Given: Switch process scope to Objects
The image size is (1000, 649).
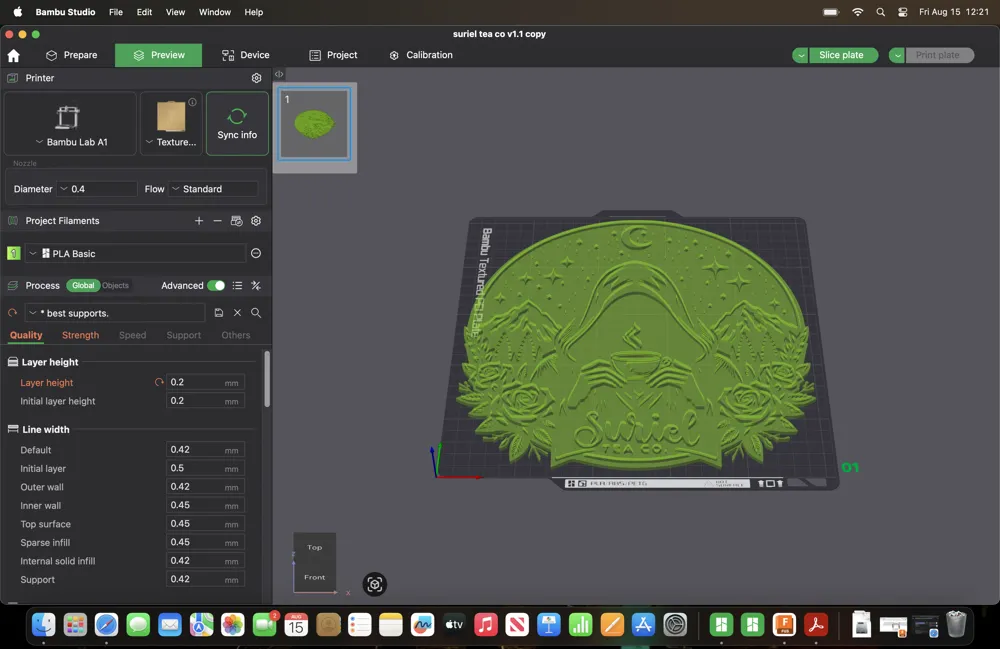Looking at the screenshot, I should coord(115,286).
